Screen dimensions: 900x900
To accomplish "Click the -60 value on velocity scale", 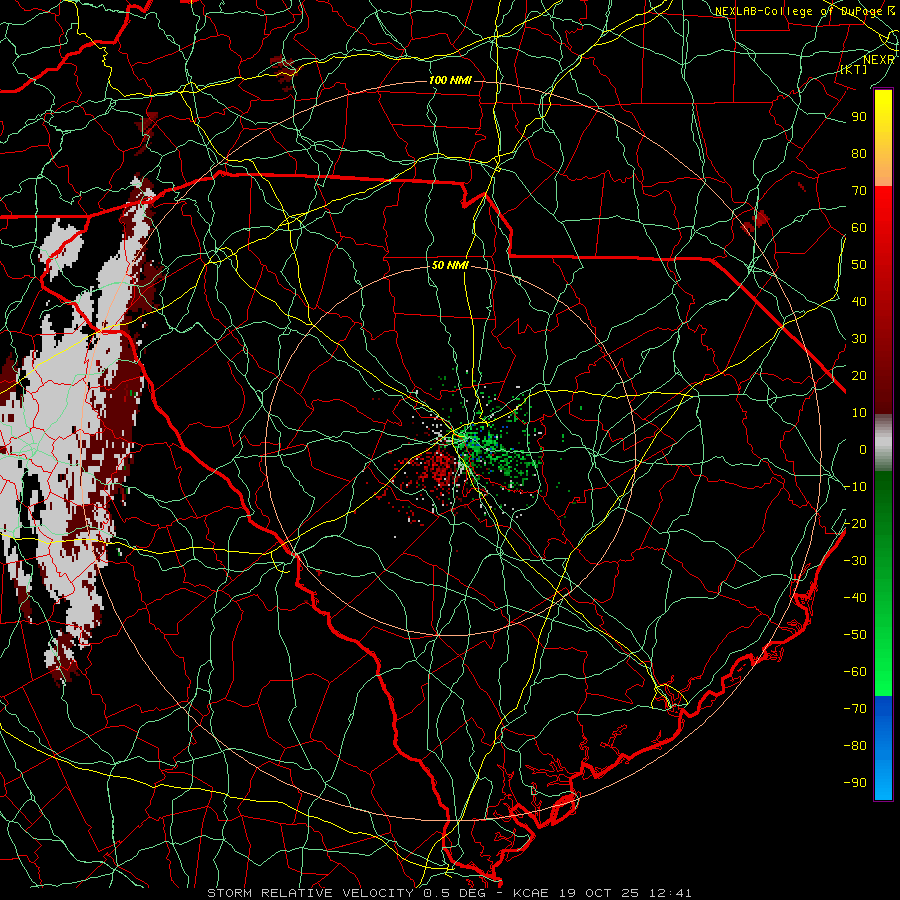I will pyautogui.click(x=855, y=672).
